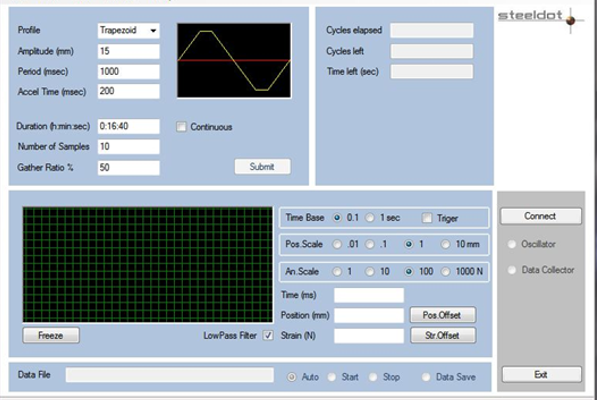Click the Str.Offset button
This screenshot has width=600, height=400.
442,336
